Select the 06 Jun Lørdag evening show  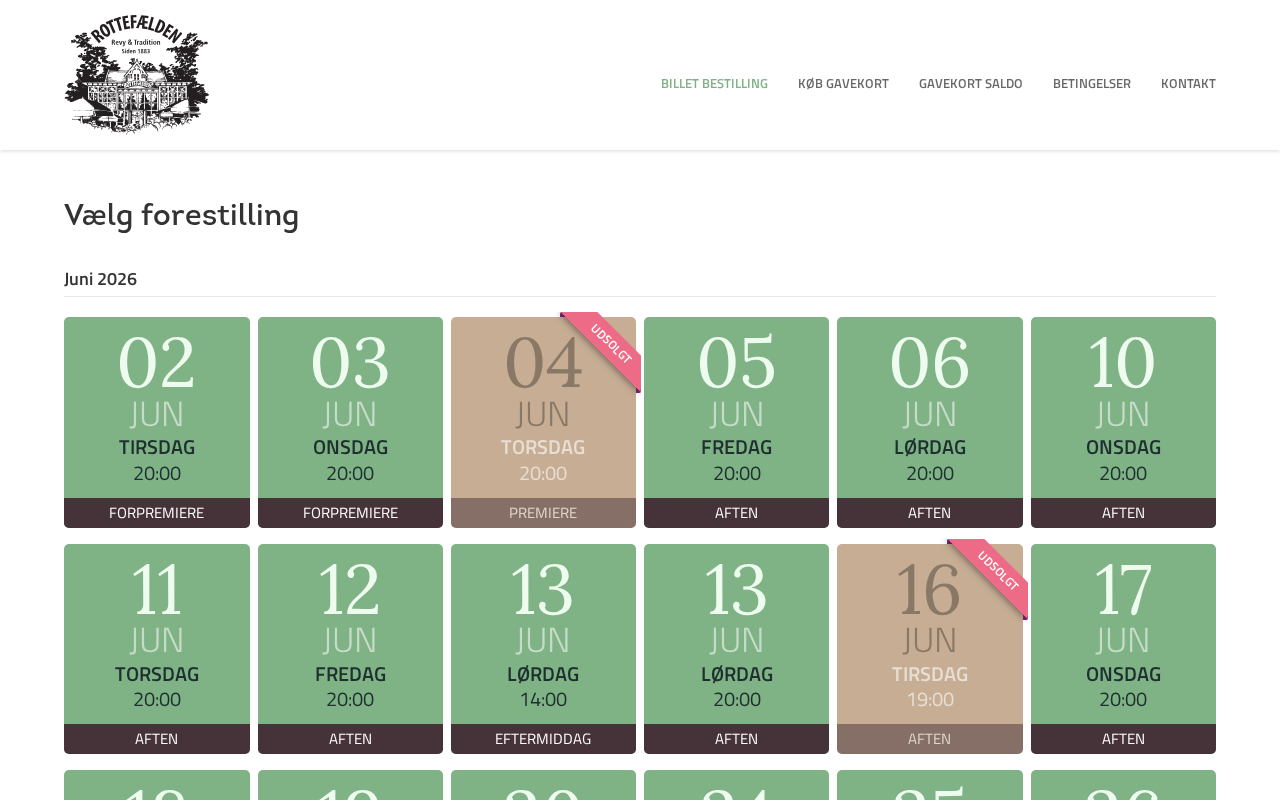(930, 422)
